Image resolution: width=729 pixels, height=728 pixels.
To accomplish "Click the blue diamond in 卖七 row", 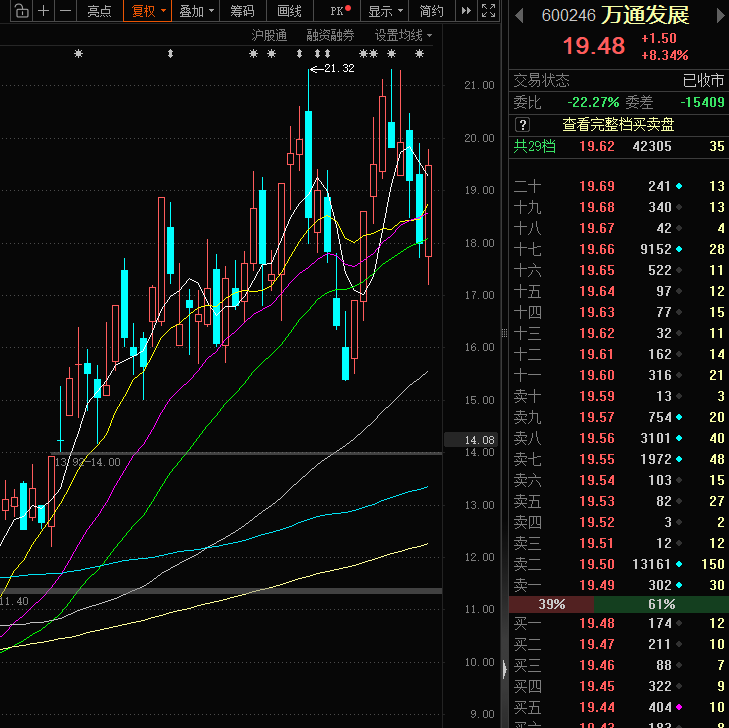I will coord(679,459).
